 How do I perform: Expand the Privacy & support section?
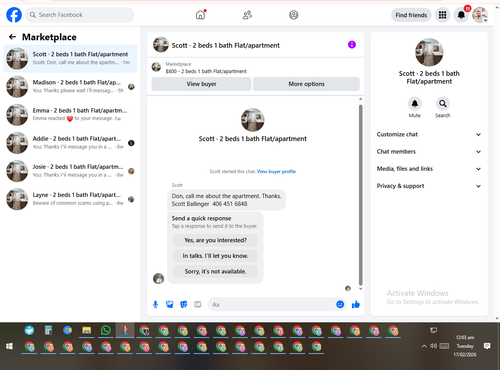click(x=429, y=186)
